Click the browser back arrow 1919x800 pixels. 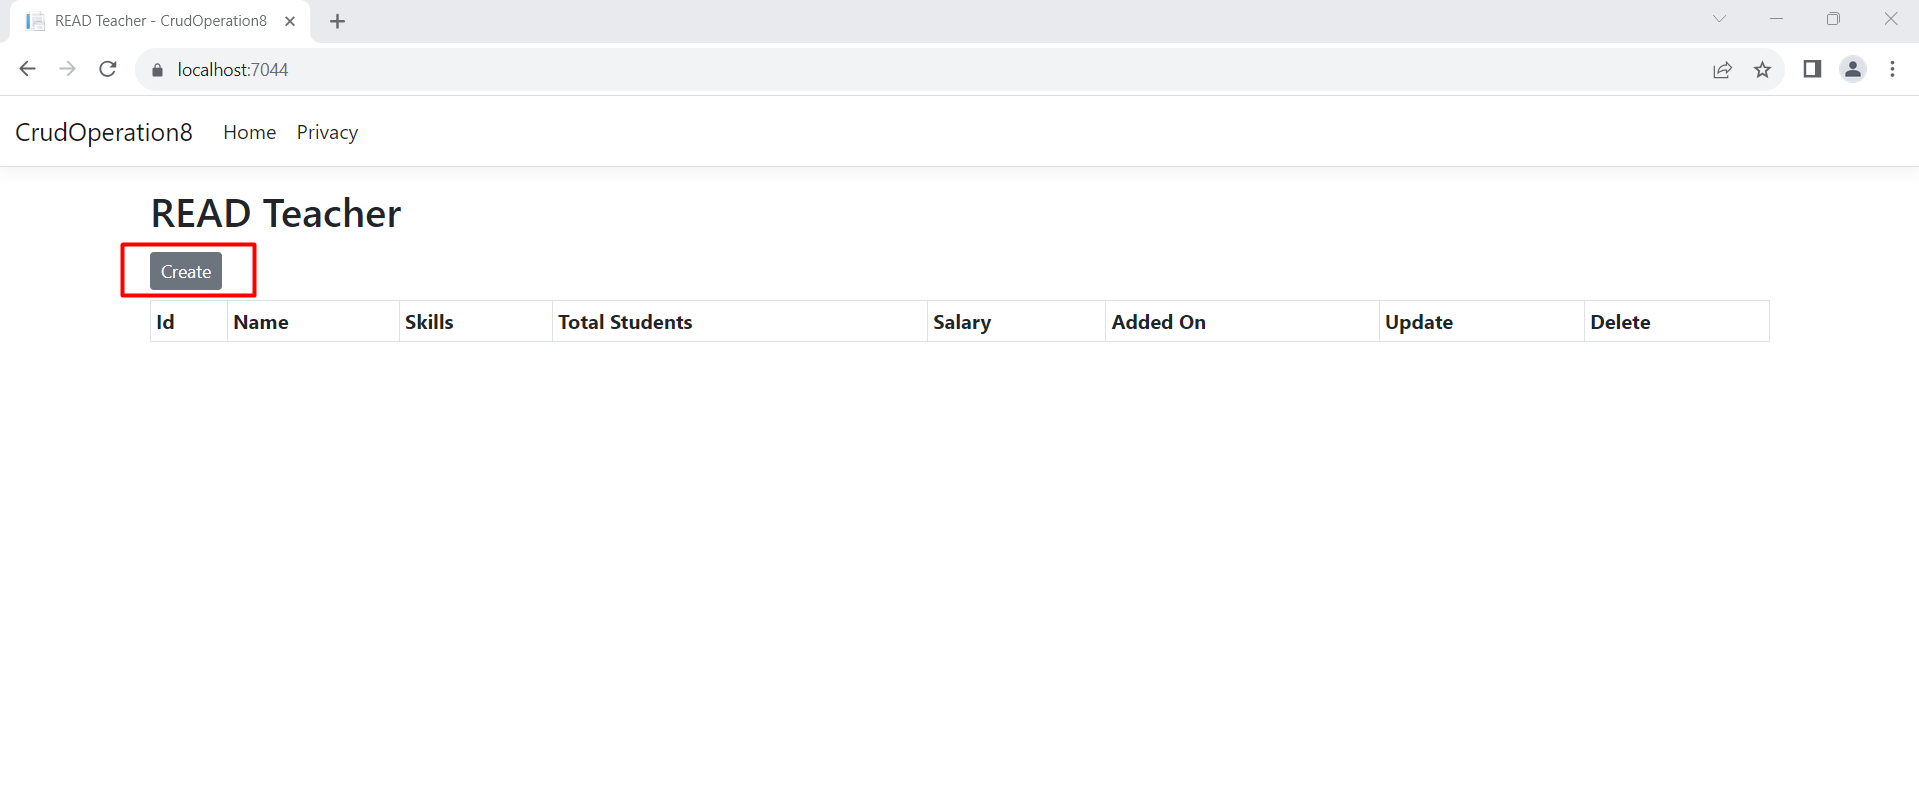point(28,69)
